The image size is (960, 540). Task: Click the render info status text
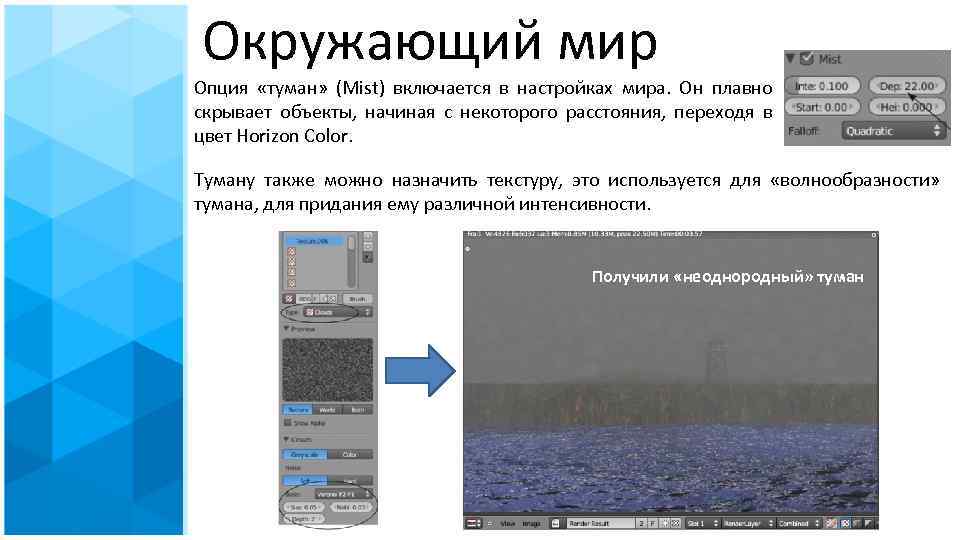(x=585, y=234)
